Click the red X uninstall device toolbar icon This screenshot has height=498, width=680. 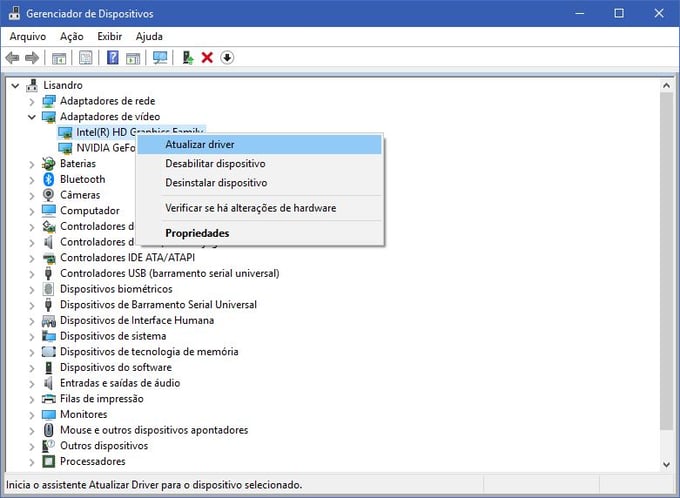tap(207, 58)
